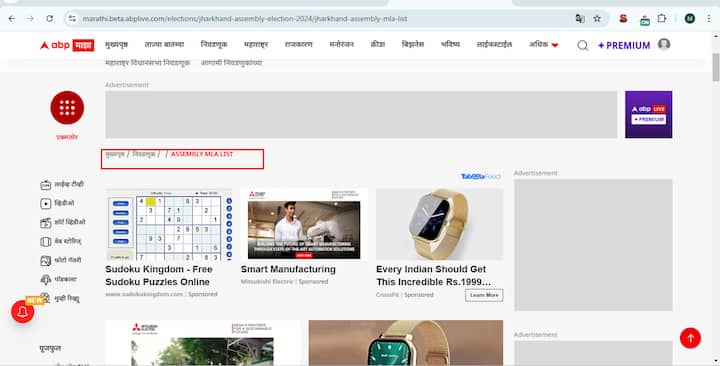Bookmark this page with the star icon
Image resolution: width=720 pixels, height=366 pixels.
coord(597,19)
